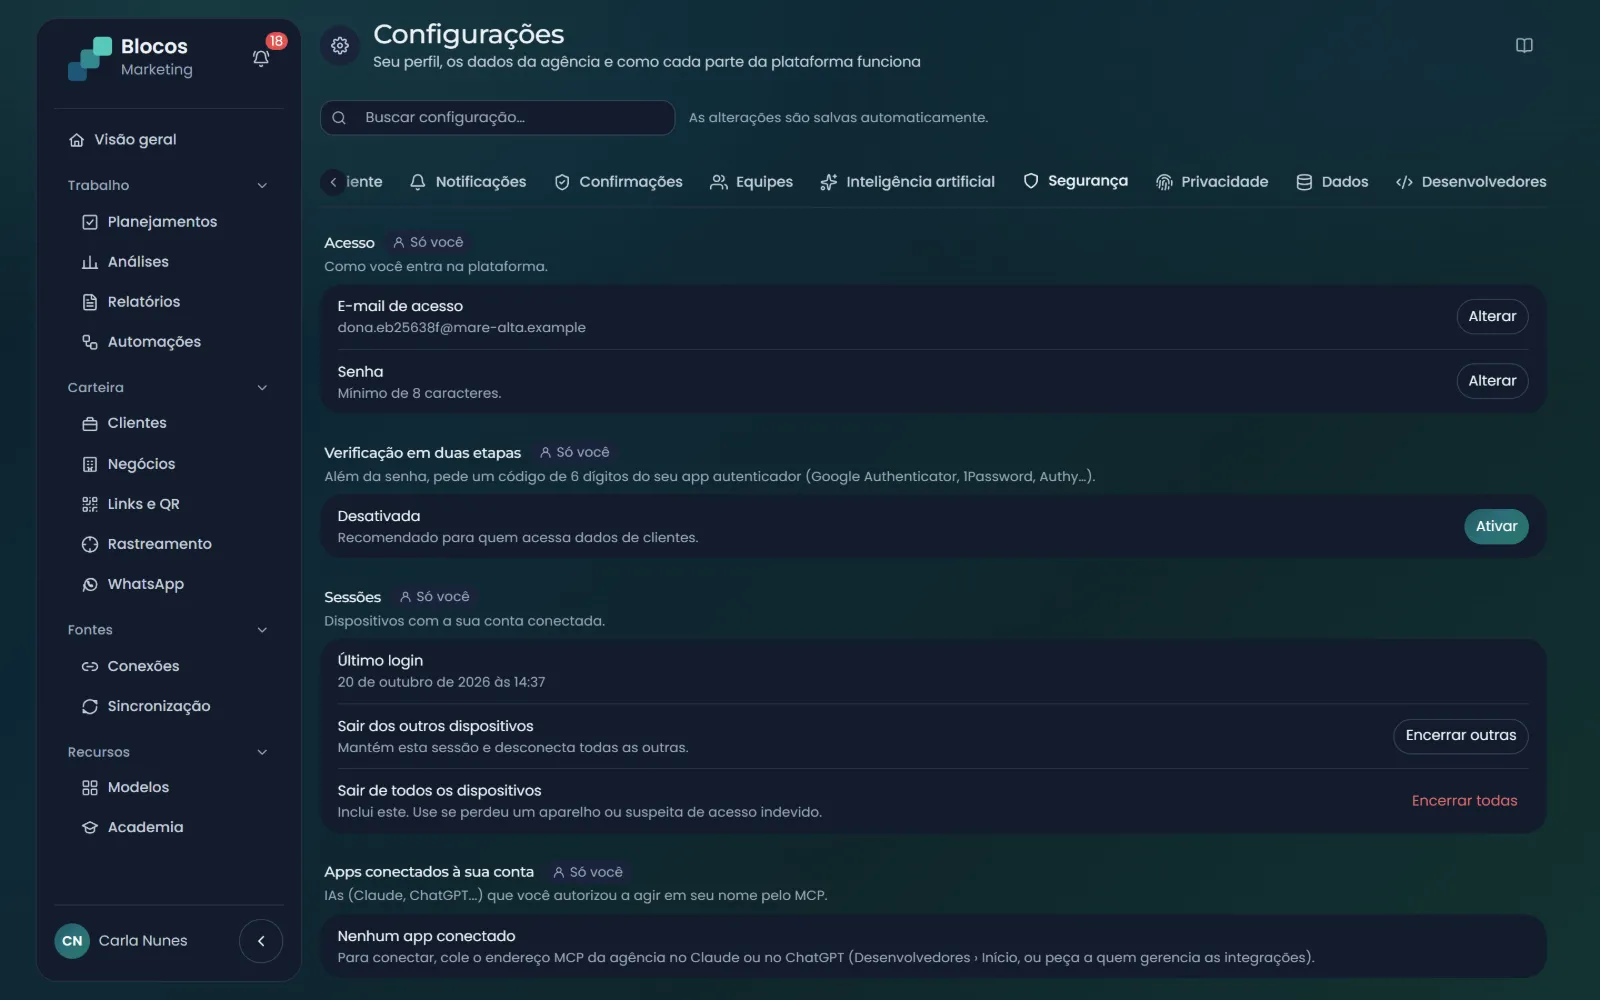Activate two-step verification with Ativar
This screenshot has width=1600, height=1000.
[x=1496, y=527]
